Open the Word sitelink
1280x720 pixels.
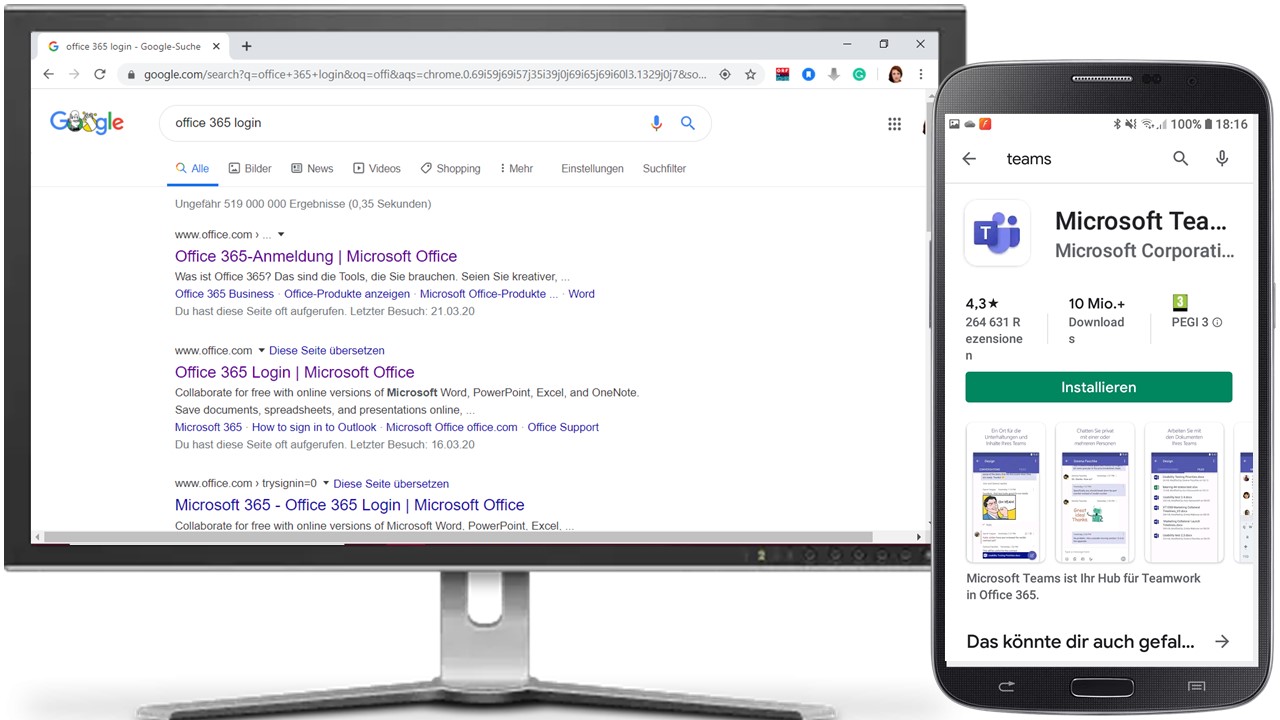(x=581, y=294)
